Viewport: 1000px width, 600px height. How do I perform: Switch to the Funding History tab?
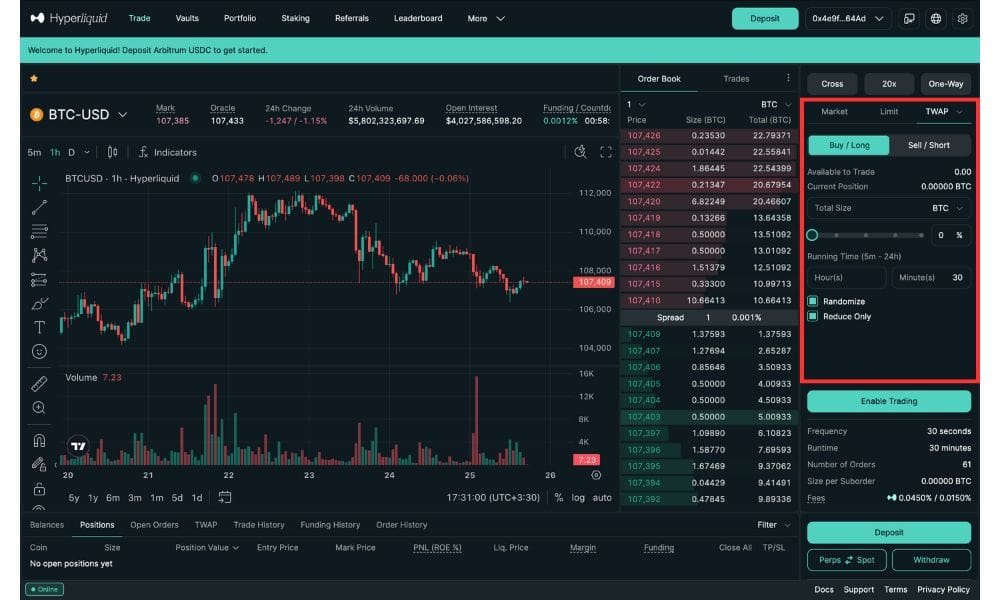tap(330, 525)
